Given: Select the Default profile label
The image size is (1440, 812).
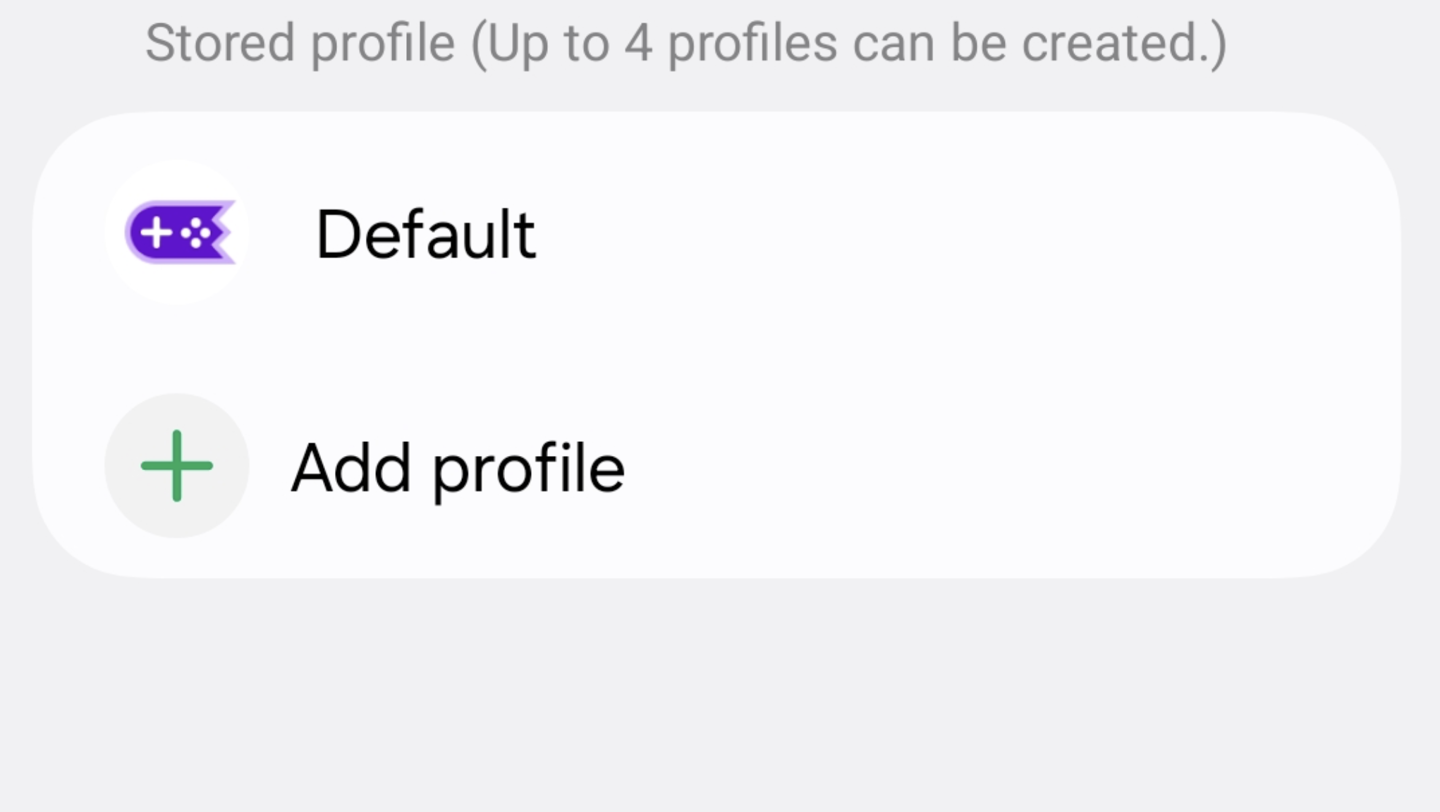Looking at the screenshot, I should pyautogui.click(x=426, y=235).
